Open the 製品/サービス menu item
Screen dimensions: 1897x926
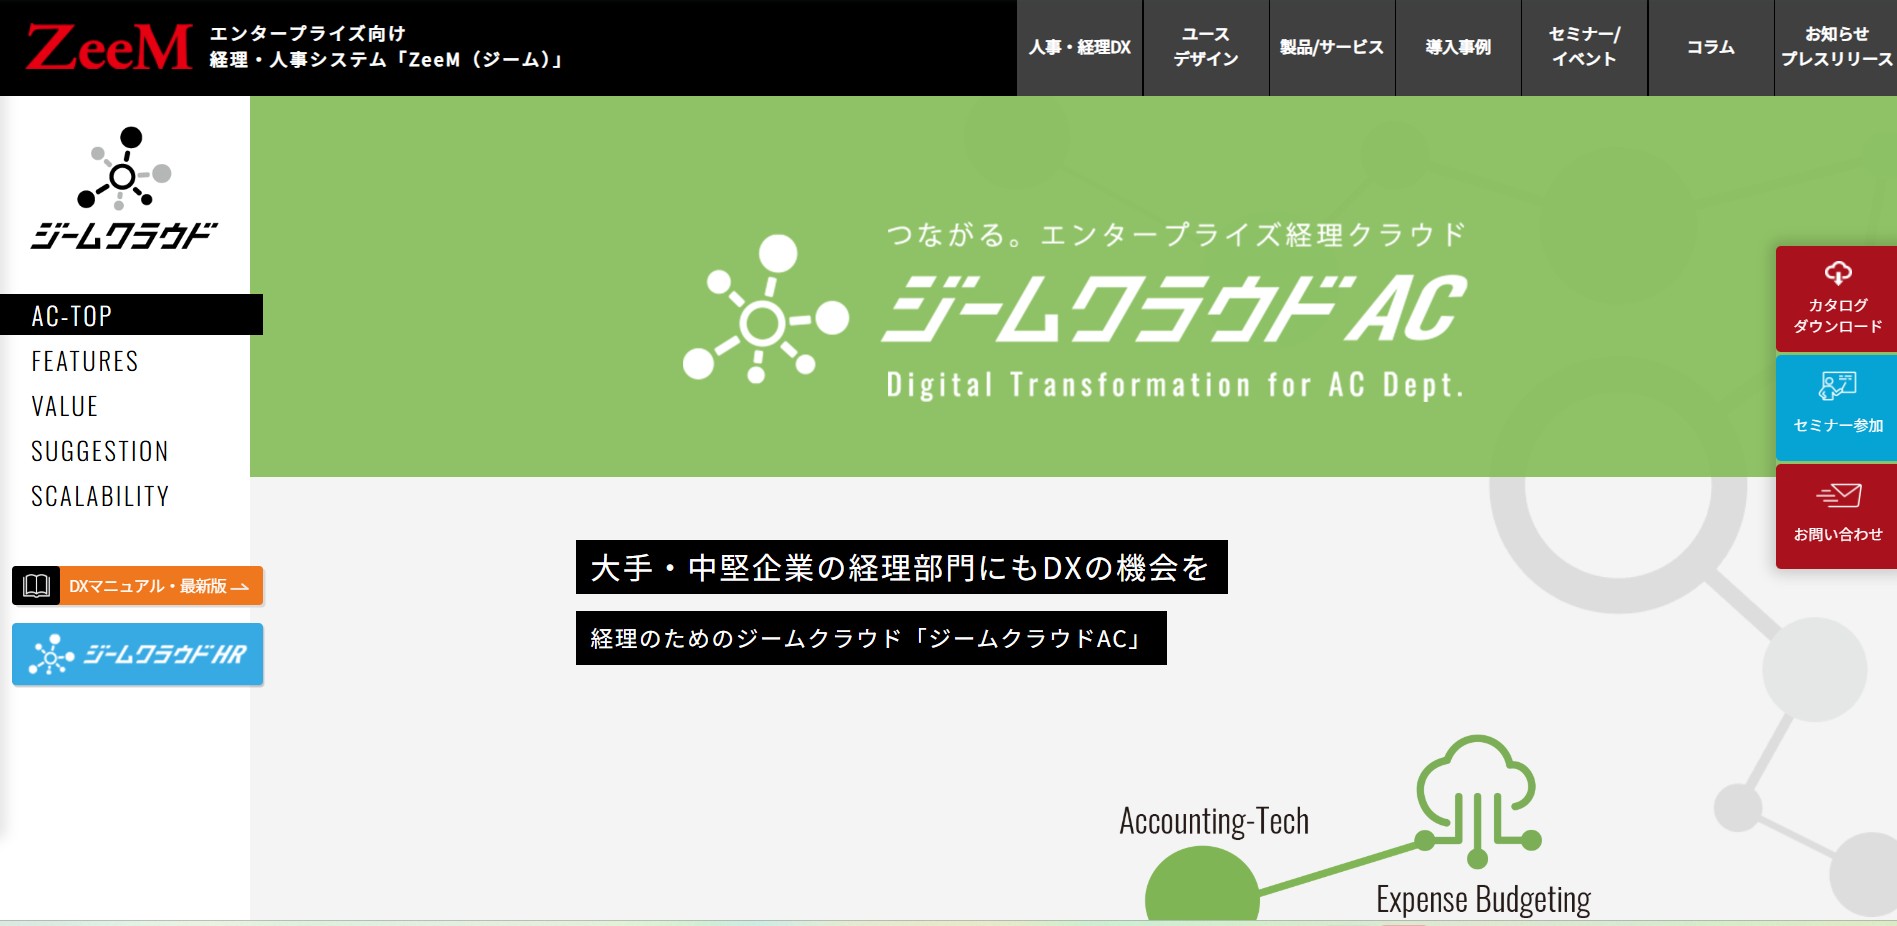[x=1332, y=48]
